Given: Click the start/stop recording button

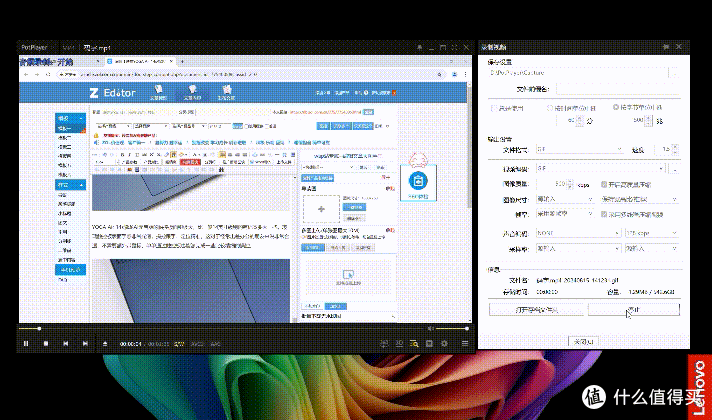Looking at the screenshot, I should [x=633, y=310].
